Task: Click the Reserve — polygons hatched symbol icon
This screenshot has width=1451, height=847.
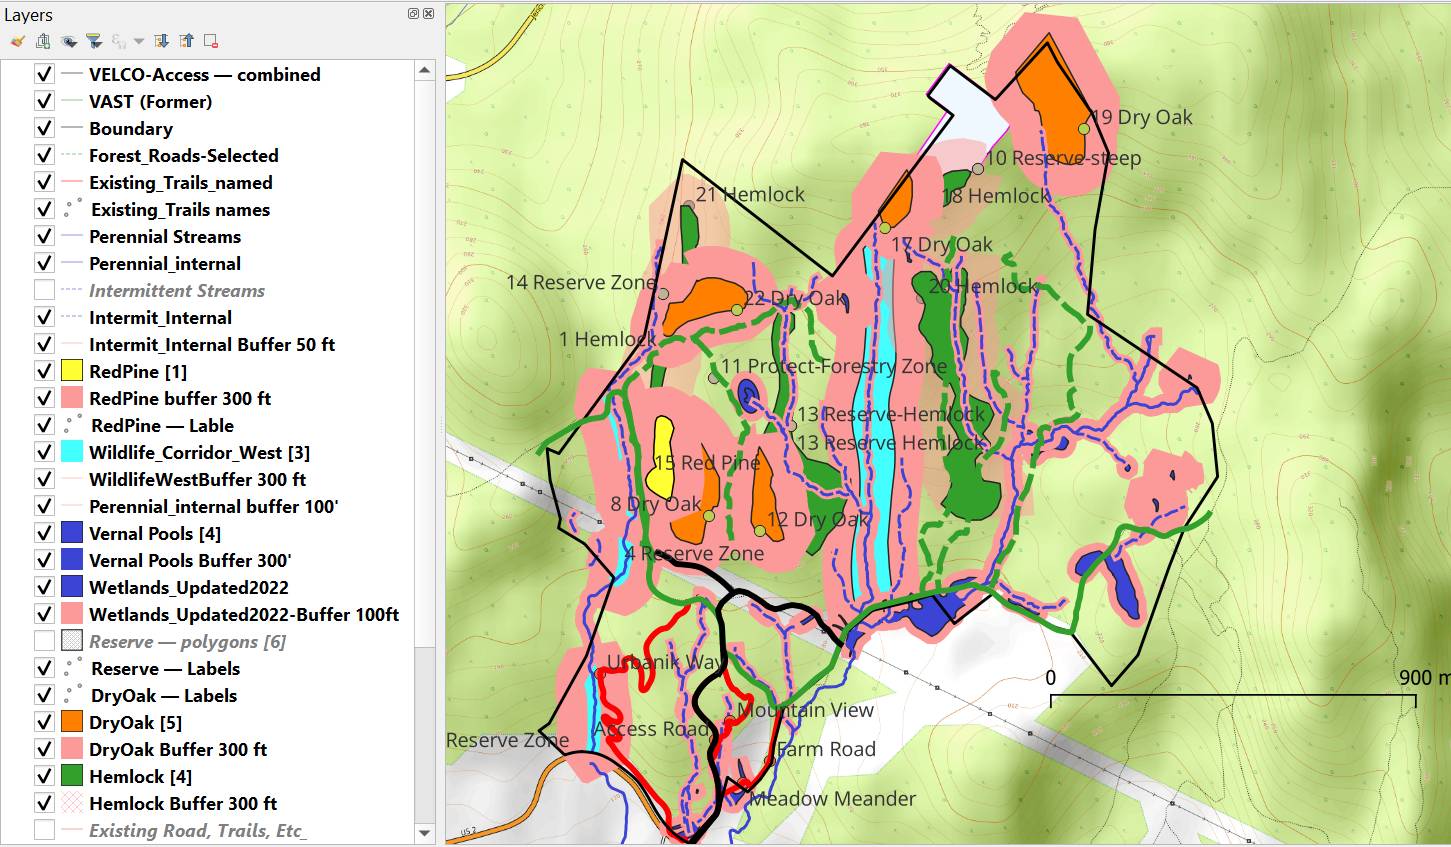Action: 71,641
